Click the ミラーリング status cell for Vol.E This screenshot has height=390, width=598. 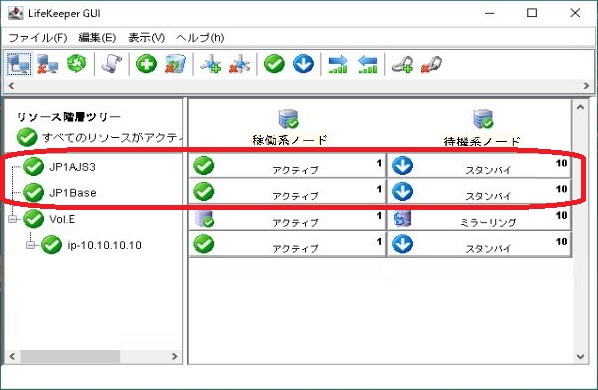pyautogui.click(x=479, y=219)
